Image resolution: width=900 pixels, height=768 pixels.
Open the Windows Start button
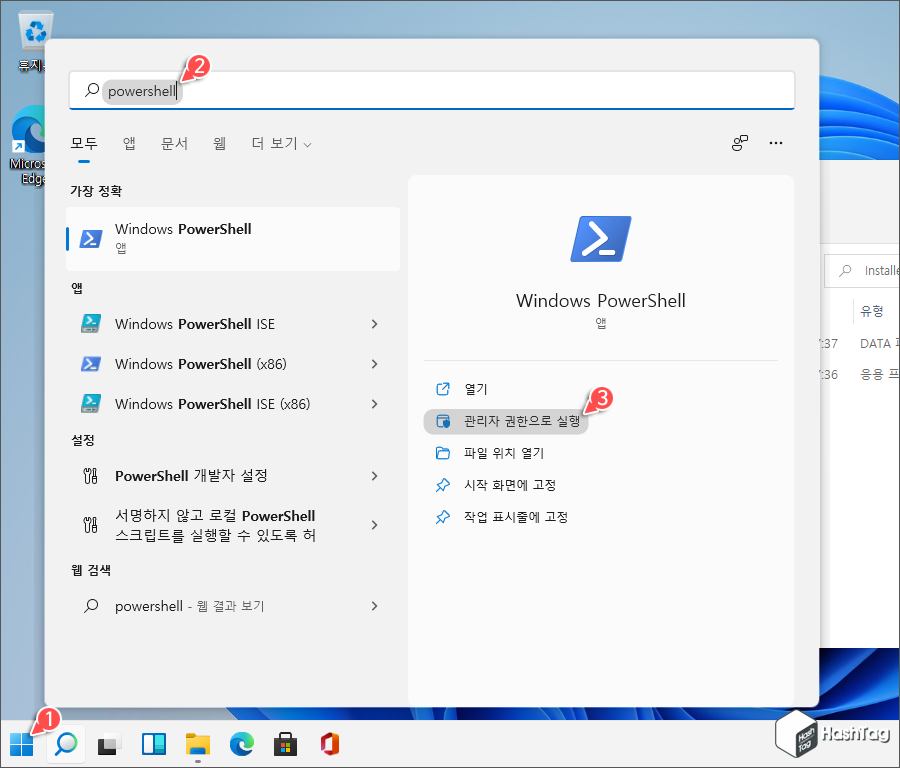click(x=22, y=744)
